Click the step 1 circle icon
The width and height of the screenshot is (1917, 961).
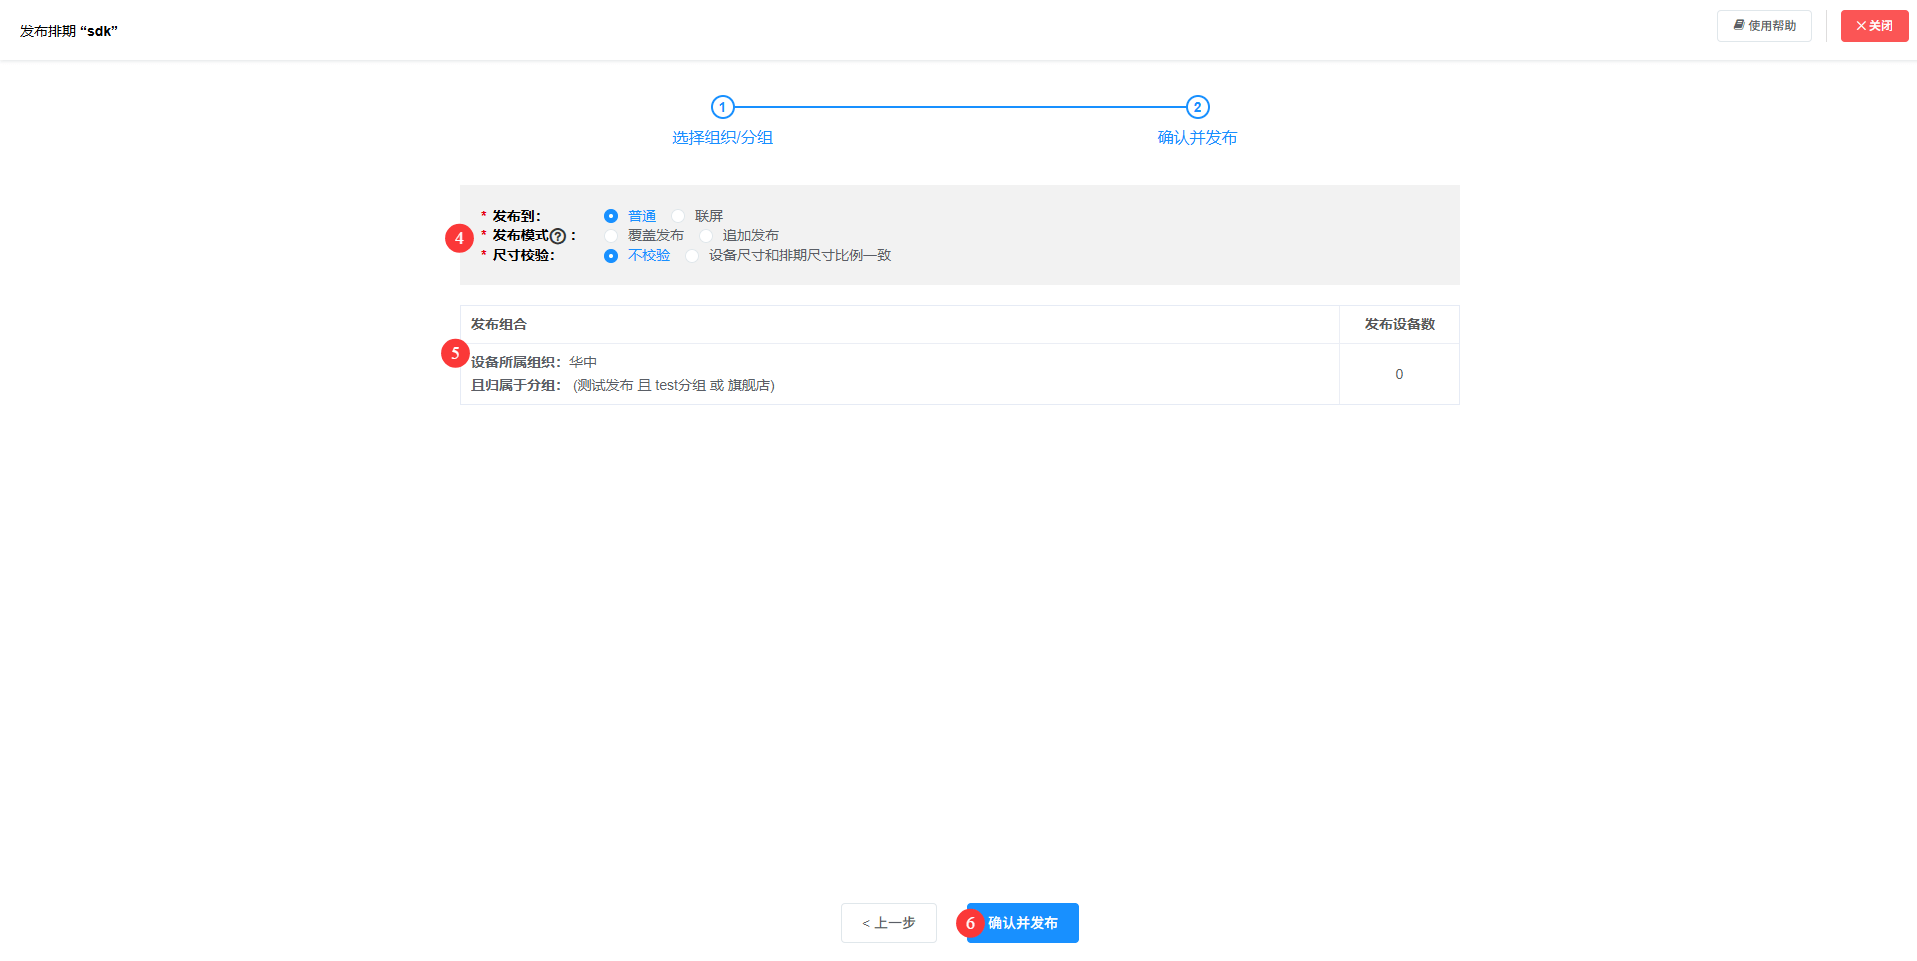722,107
